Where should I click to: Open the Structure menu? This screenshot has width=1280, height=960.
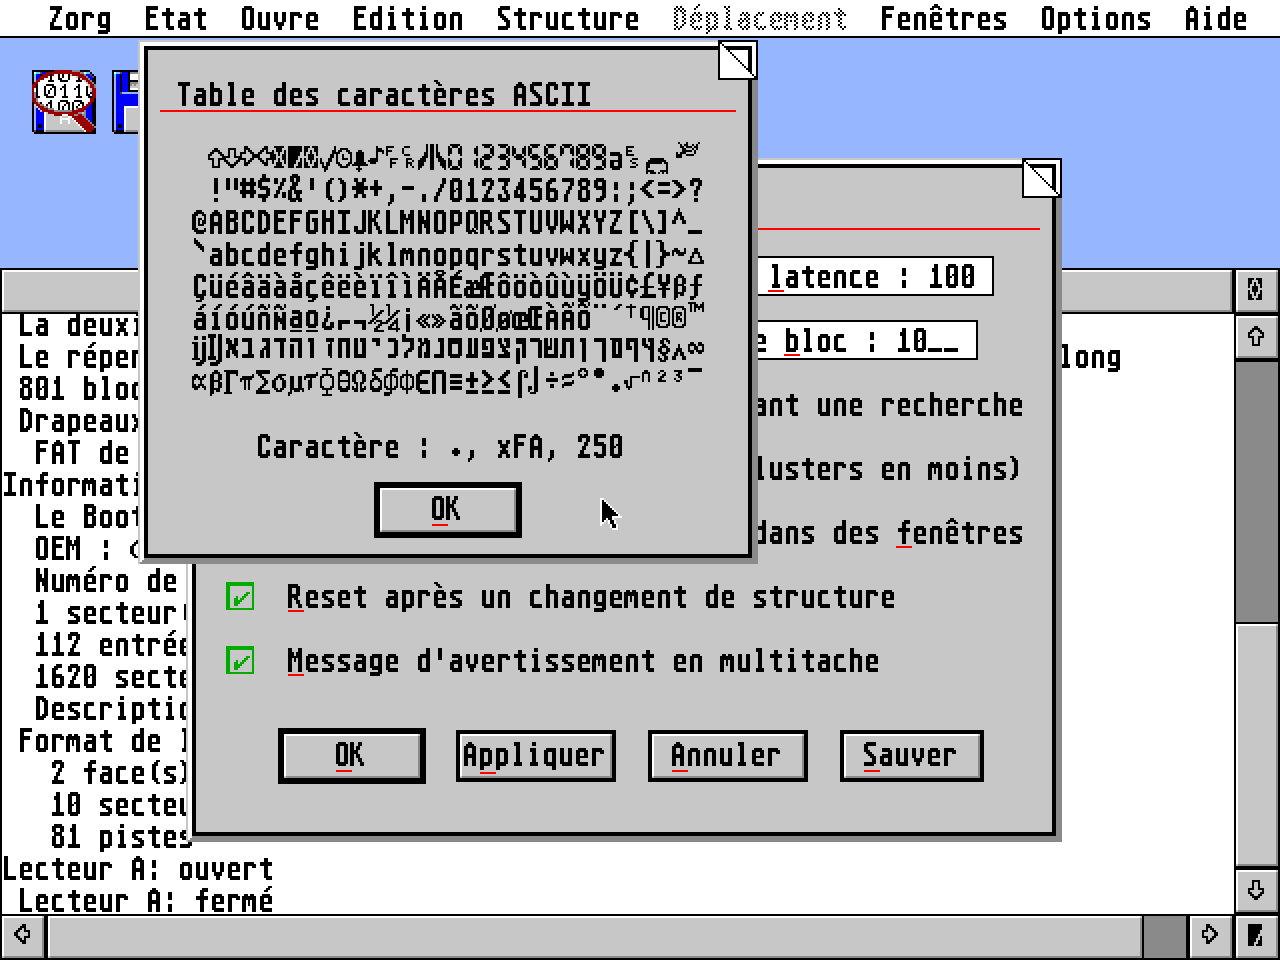pos(567,17)
